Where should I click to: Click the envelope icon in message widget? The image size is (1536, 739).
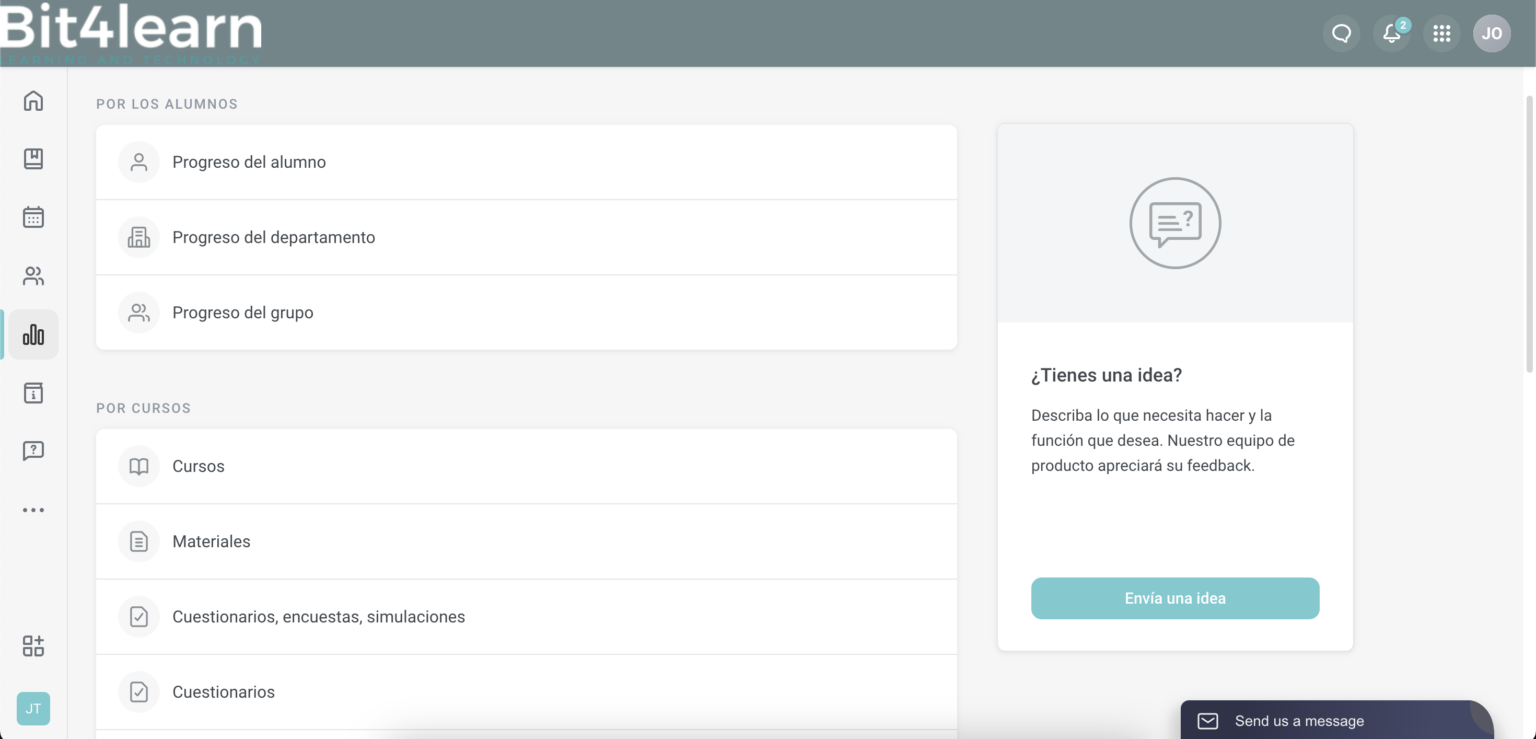[x=1208, y=721]
